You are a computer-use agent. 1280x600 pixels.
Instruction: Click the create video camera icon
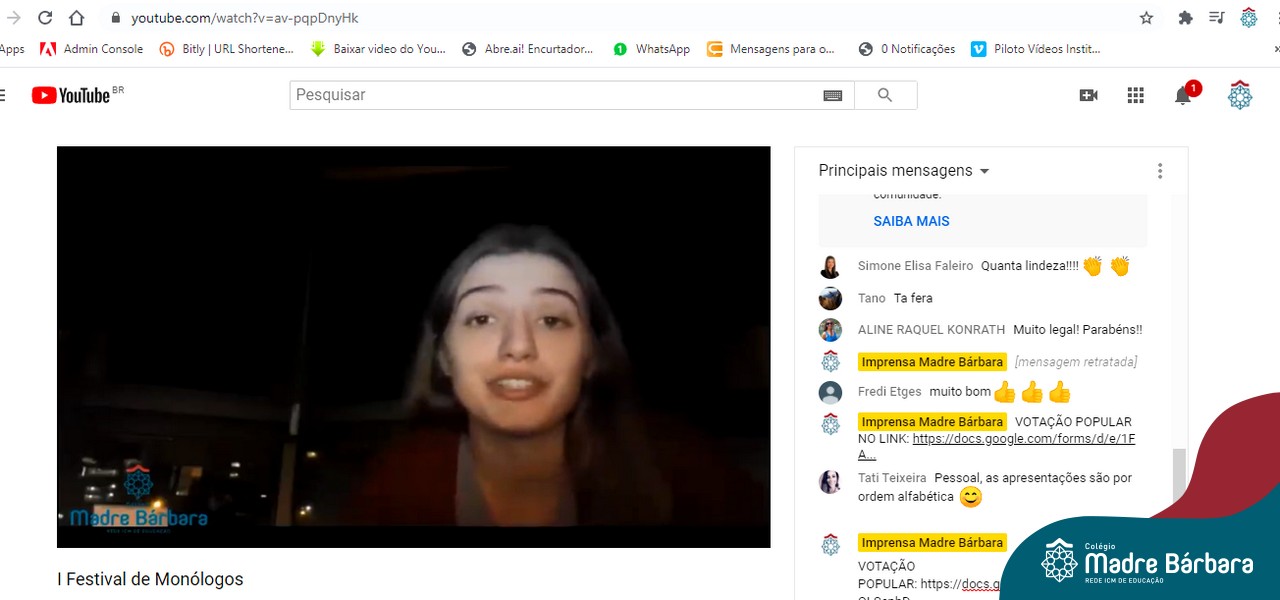1088,95
